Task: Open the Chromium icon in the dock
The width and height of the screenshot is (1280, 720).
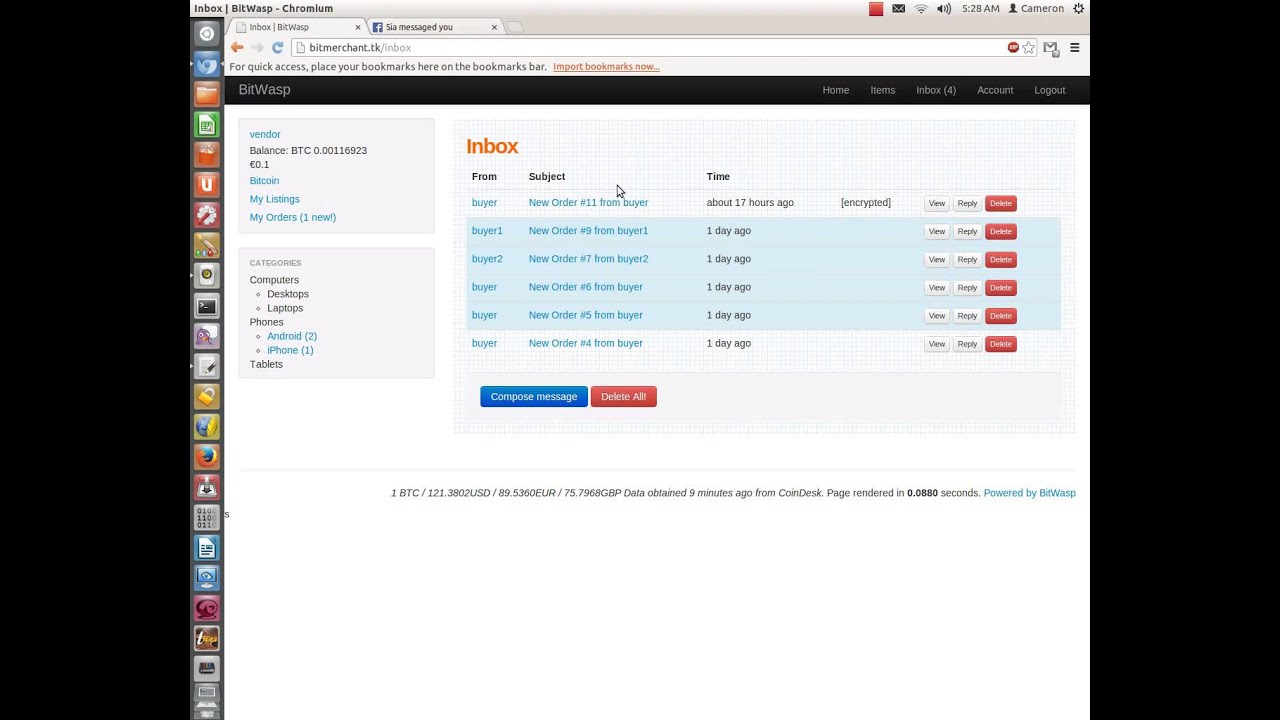Action: 207,65
